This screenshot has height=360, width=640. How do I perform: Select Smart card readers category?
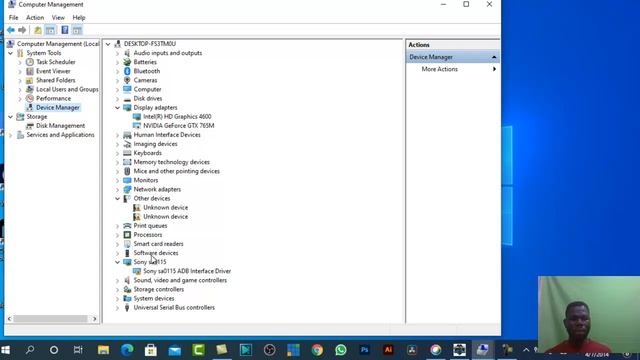[x=158, y=244]
